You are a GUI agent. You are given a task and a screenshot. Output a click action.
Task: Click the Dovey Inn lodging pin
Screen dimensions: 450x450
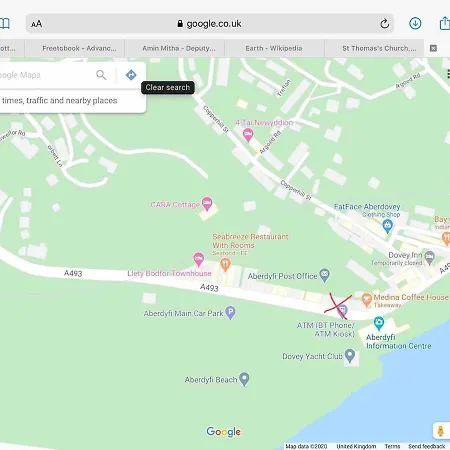430,257
